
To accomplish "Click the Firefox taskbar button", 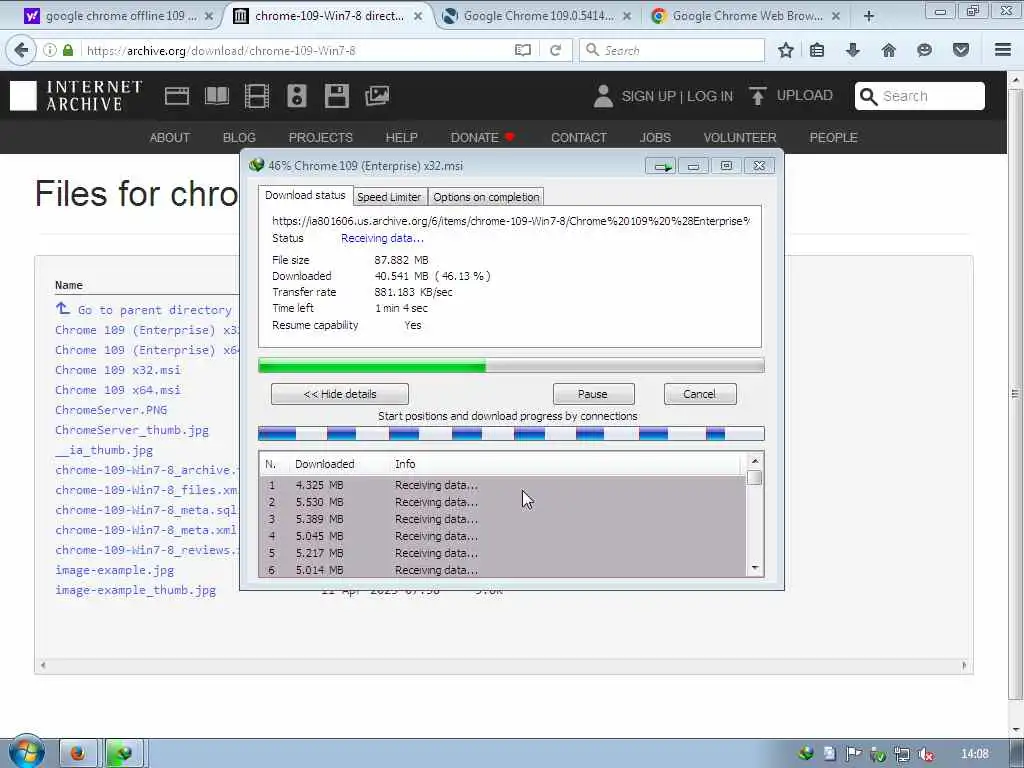I will (x=78, y=754).
